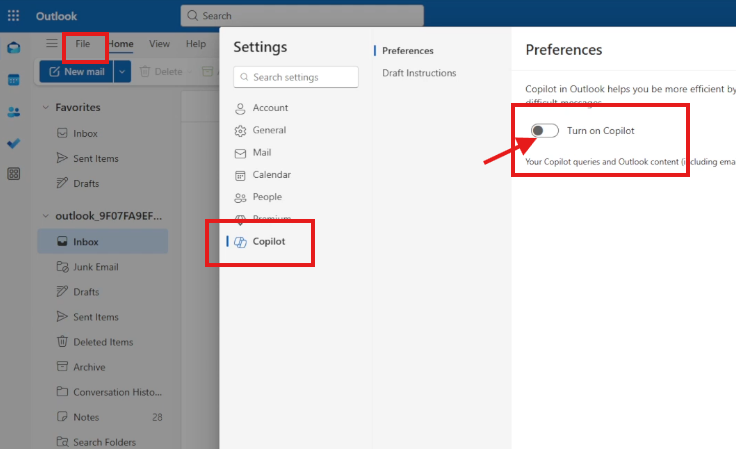Click the Junk Email folder icon

pyautogui.click(x=62, y=266)
